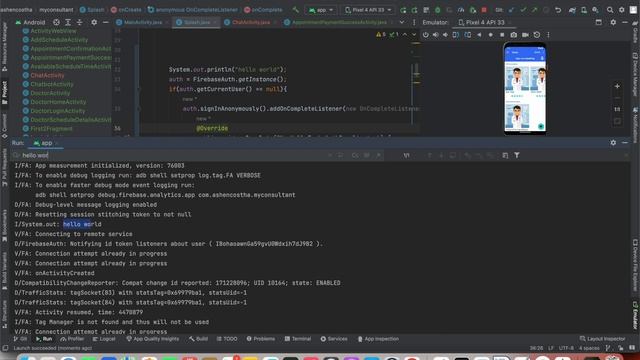640x360 pixels.
Task: Click the Git commit checkmark icon
Action: point(523,10)
